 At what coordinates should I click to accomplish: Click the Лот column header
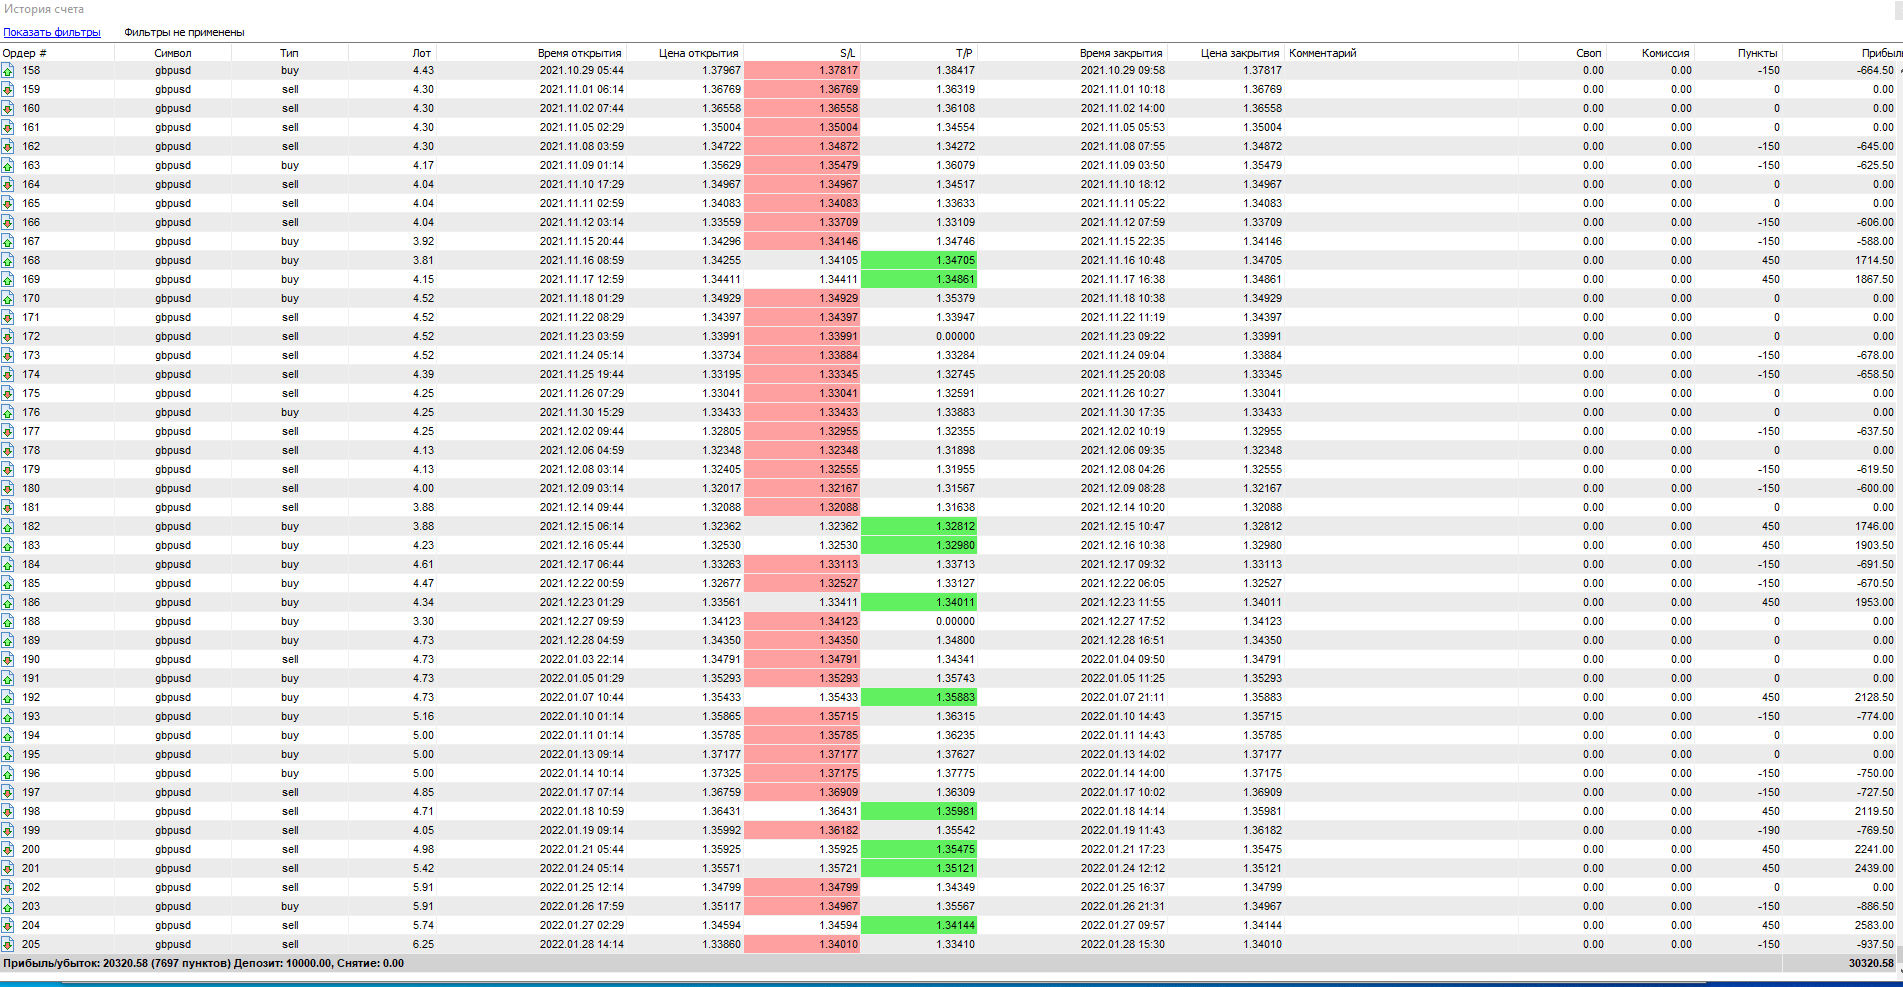click(421, 53)
